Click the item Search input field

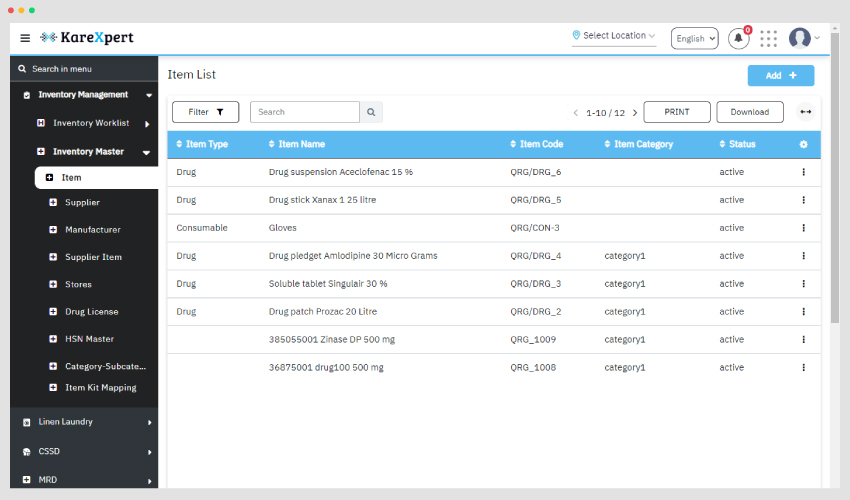point(305,112)
